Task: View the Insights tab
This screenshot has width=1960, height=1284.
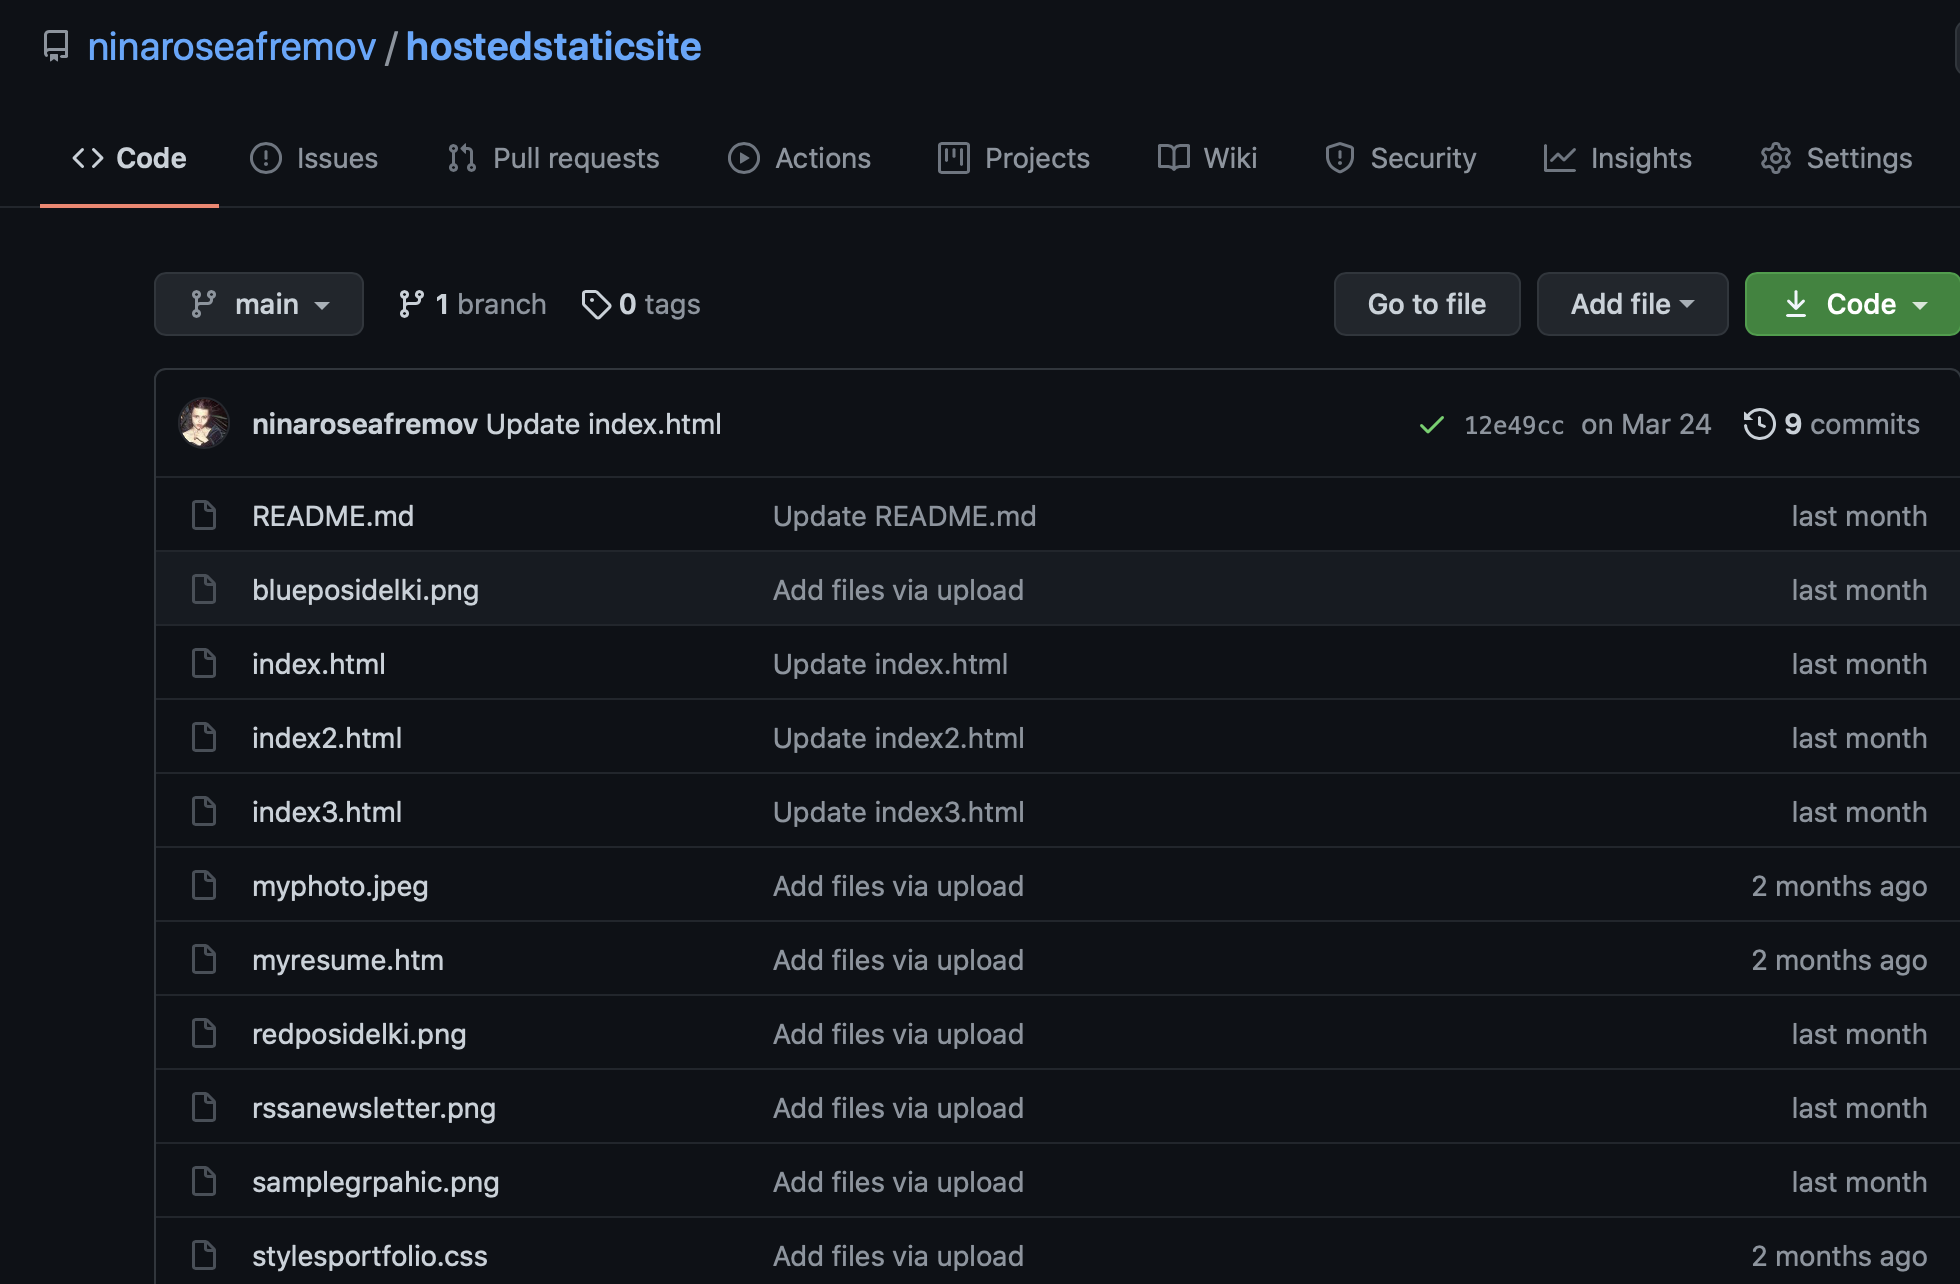Action: pos(1617,158)
